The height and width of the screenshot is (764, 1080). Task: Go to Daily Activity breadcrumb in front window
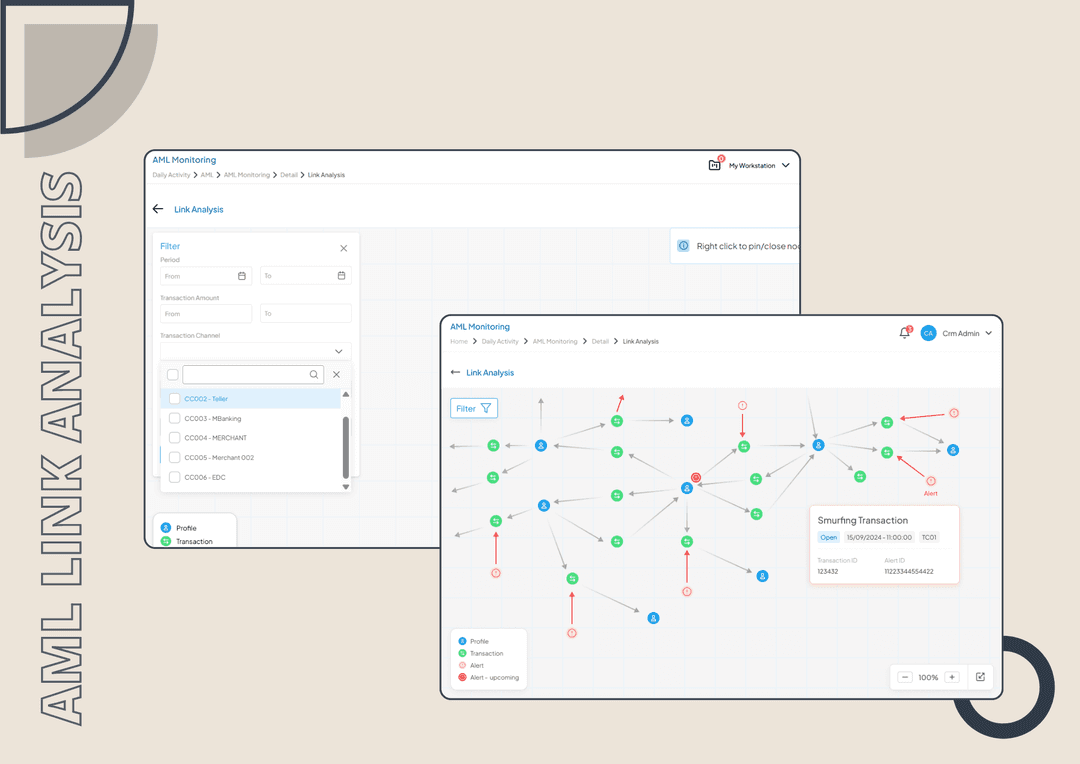[x=500, y=342]
